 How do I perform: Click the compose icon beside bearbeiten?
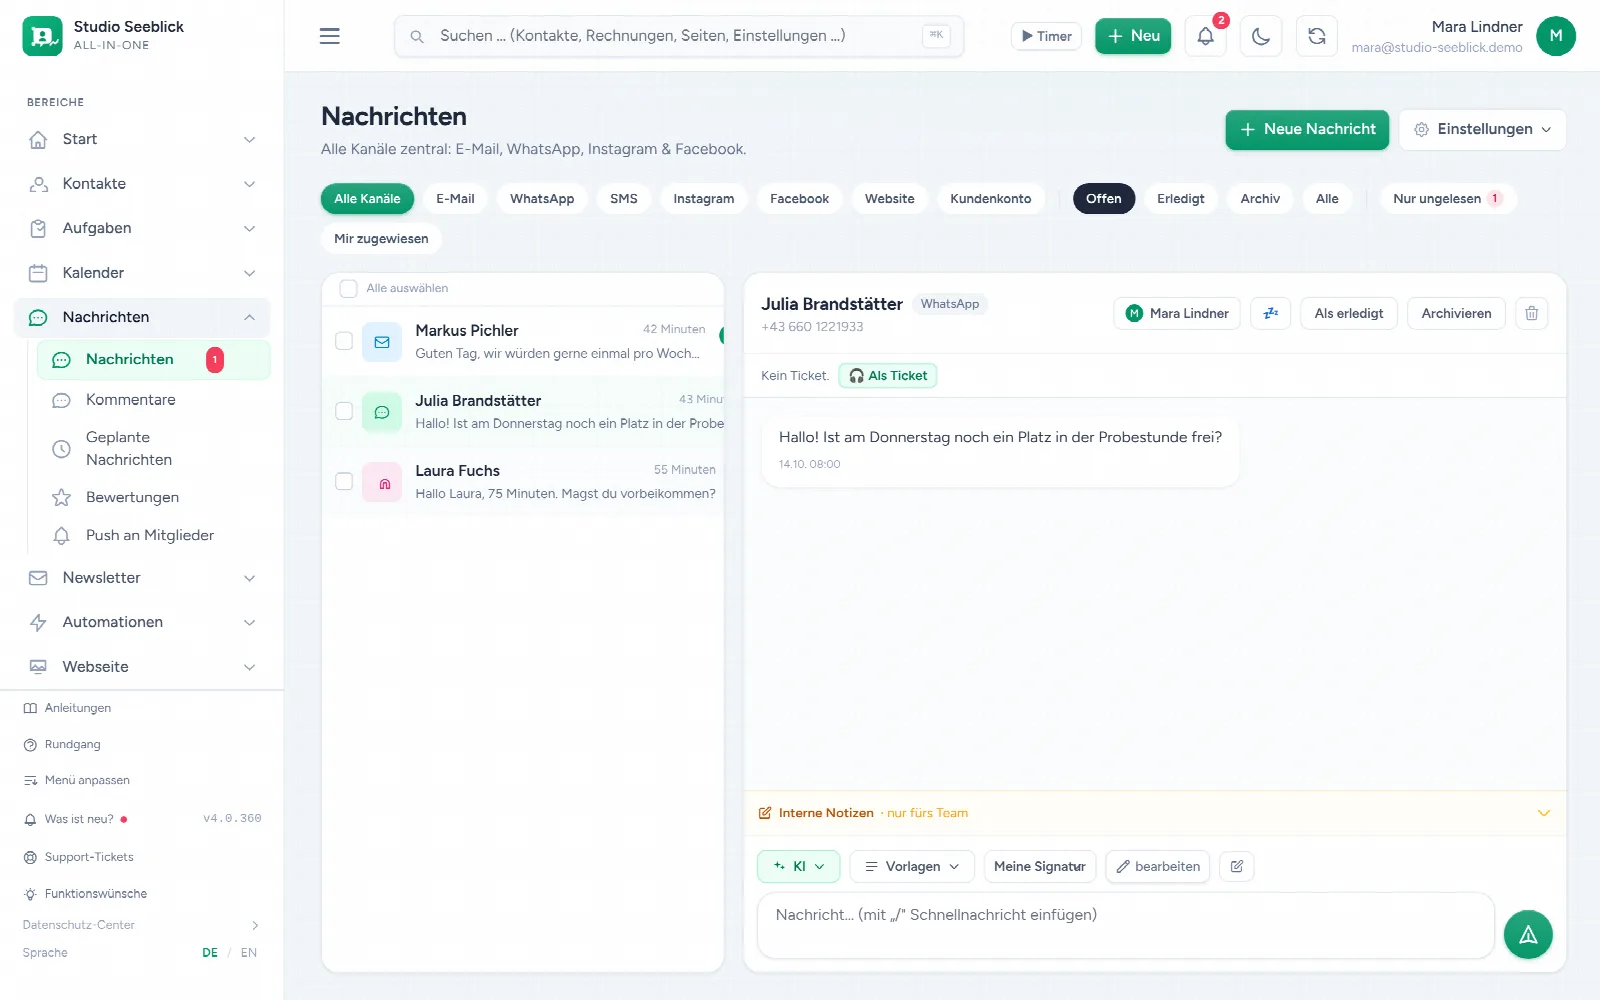(x=1237, y=866)
